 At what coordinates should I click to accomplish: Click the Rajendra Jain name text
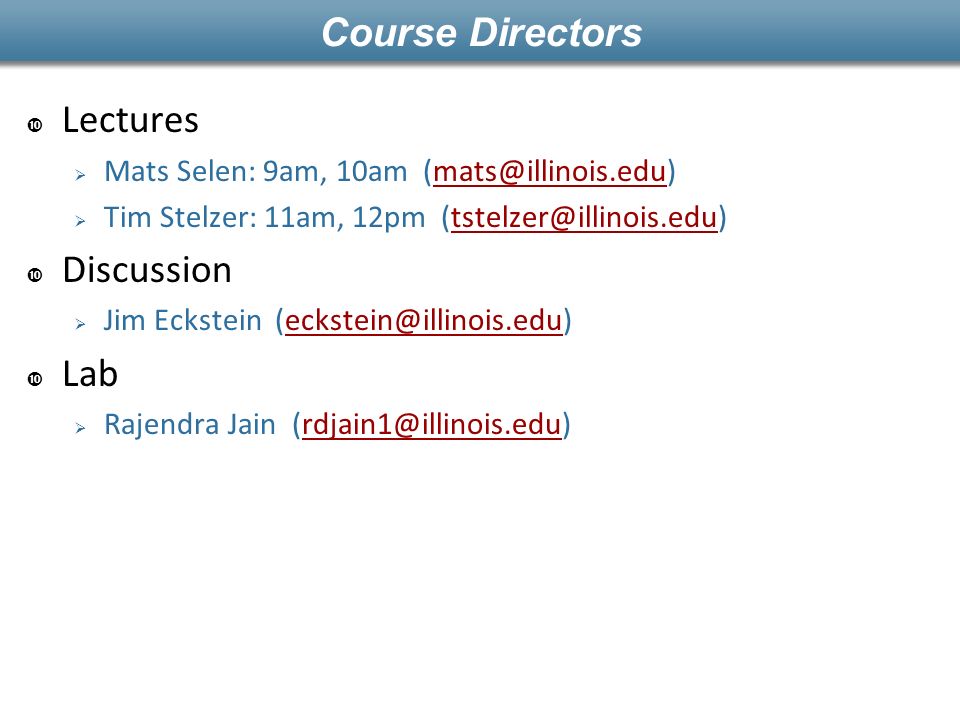tap(190, 424)
